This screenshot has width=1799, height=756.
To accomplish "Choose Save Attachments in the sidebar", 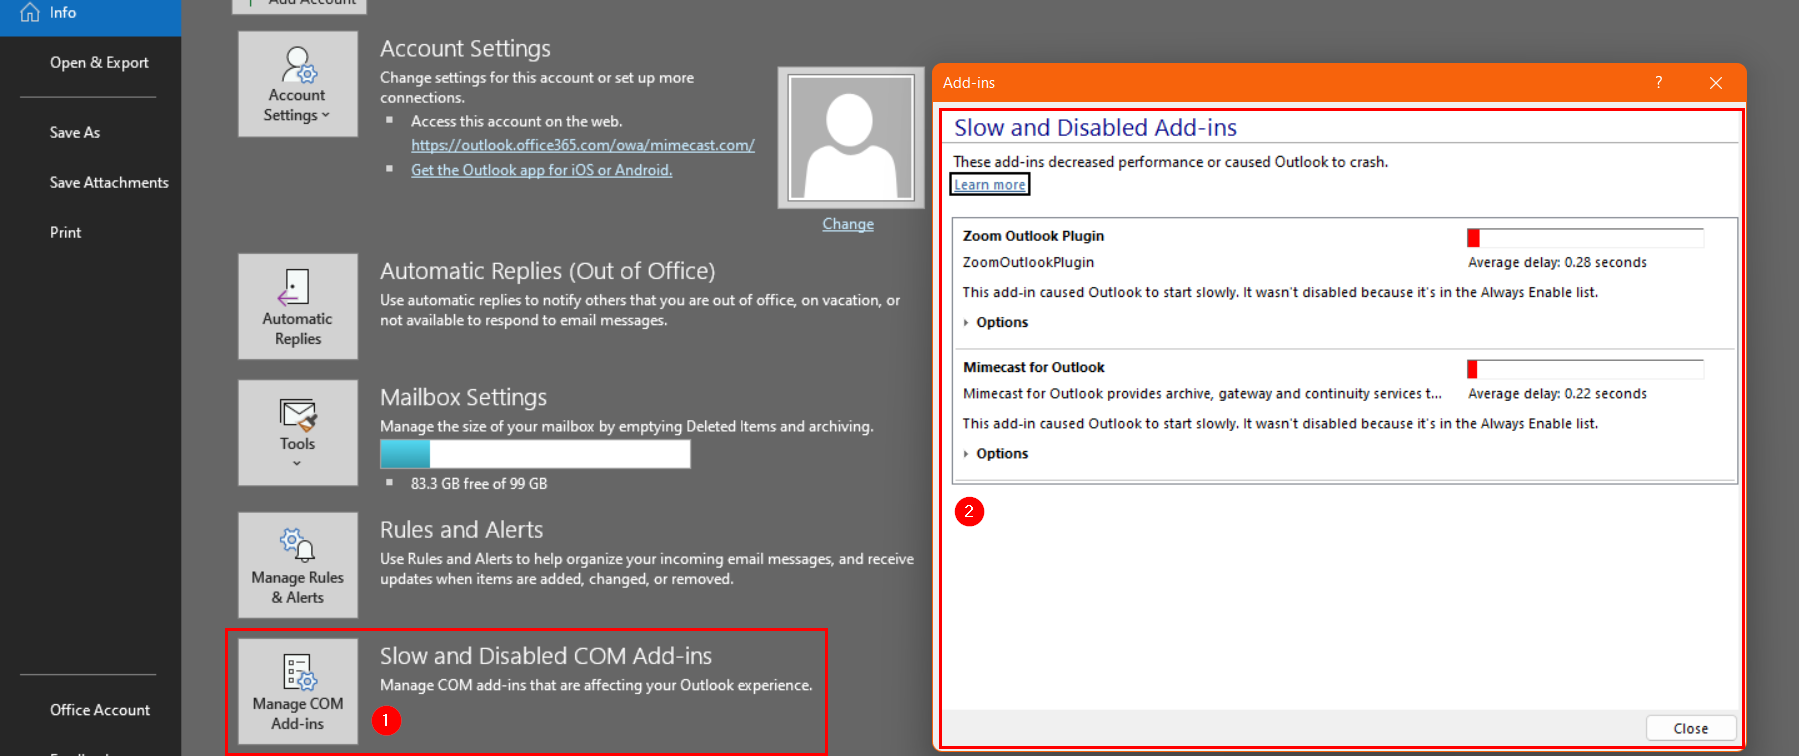I will click(109, 182).
